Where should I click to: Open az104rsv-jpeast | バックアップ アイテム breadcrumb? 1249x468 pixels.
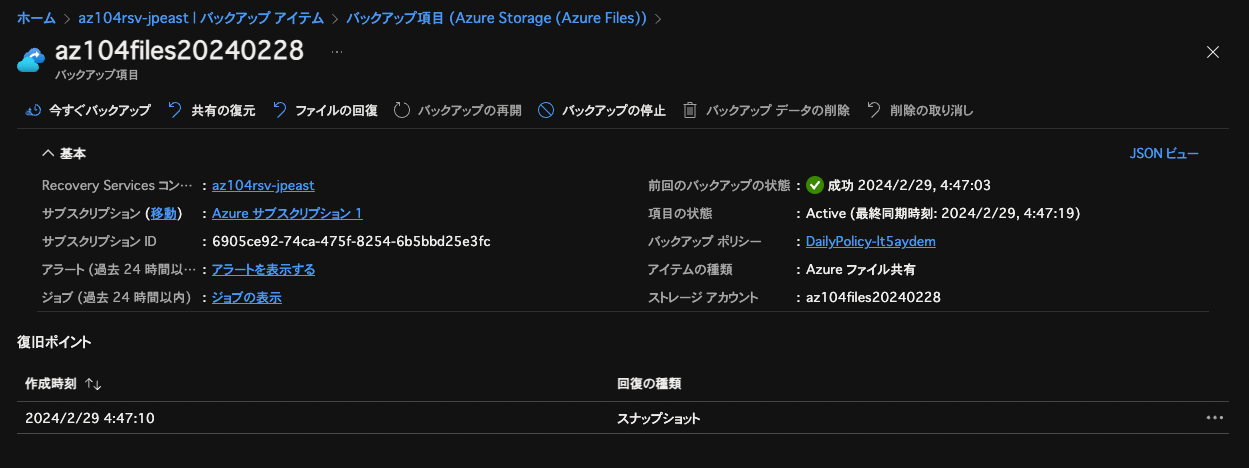pyautogui.click(x=201, y=18)
